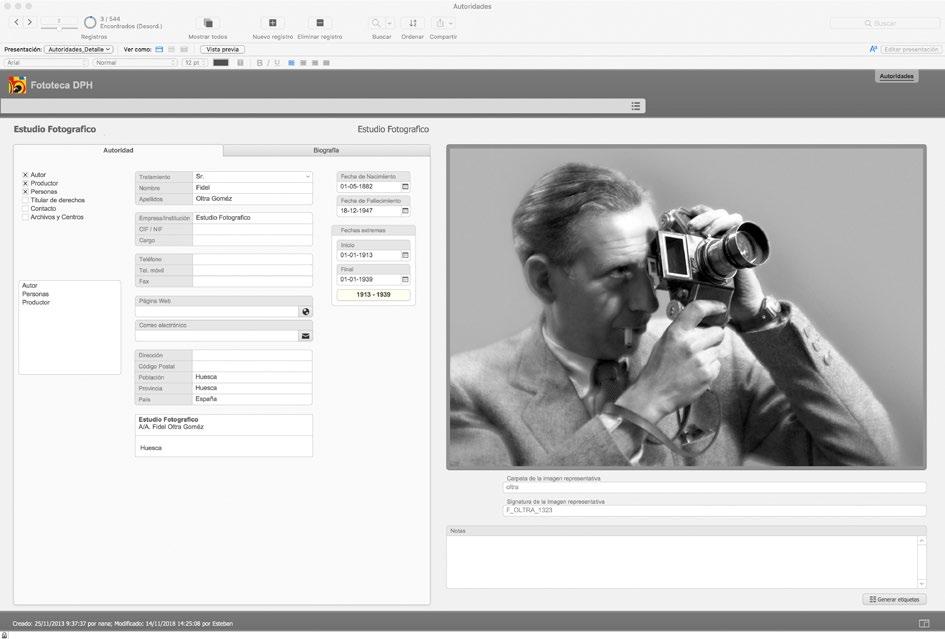
Task: Click the Buscar magnifier icon
Action: 376,23
